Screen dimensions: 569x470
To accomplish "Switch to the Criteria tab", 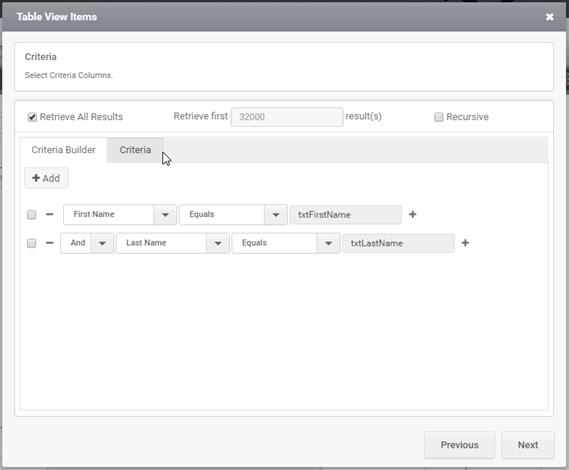I will coord(135,150).
